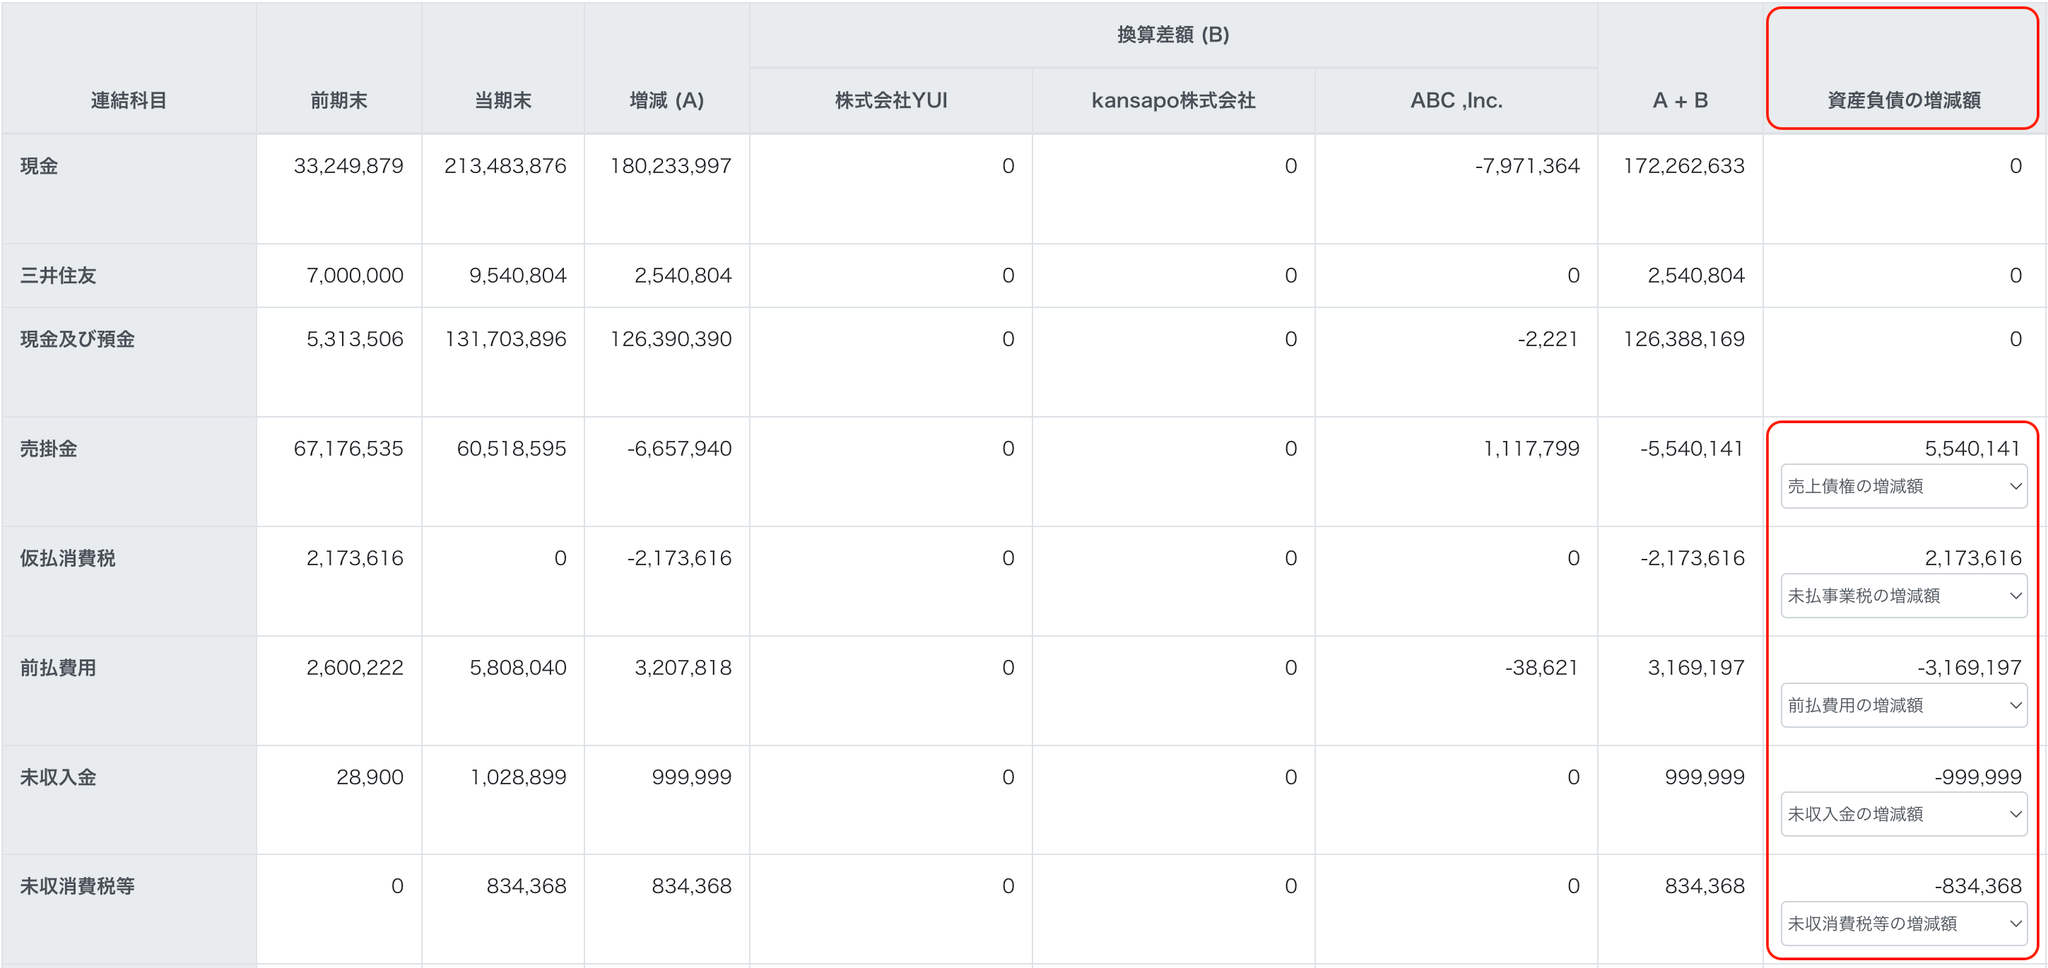Viewport: 2048px width, 968px height.
Task: Open the 売上債権の増減額 dropdown
Action: (1903, 487)
